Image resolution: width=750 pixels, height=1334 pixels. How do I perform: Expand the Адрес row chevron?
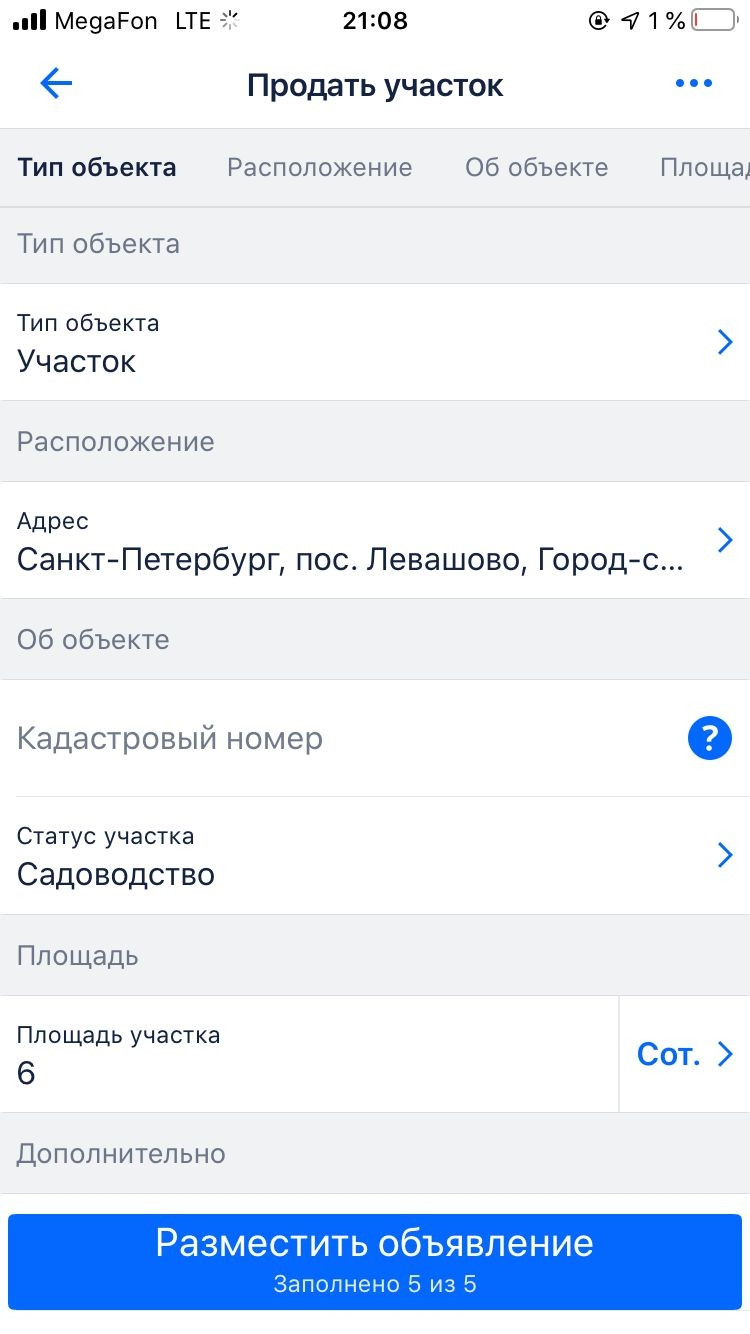[x=726, y=541]
